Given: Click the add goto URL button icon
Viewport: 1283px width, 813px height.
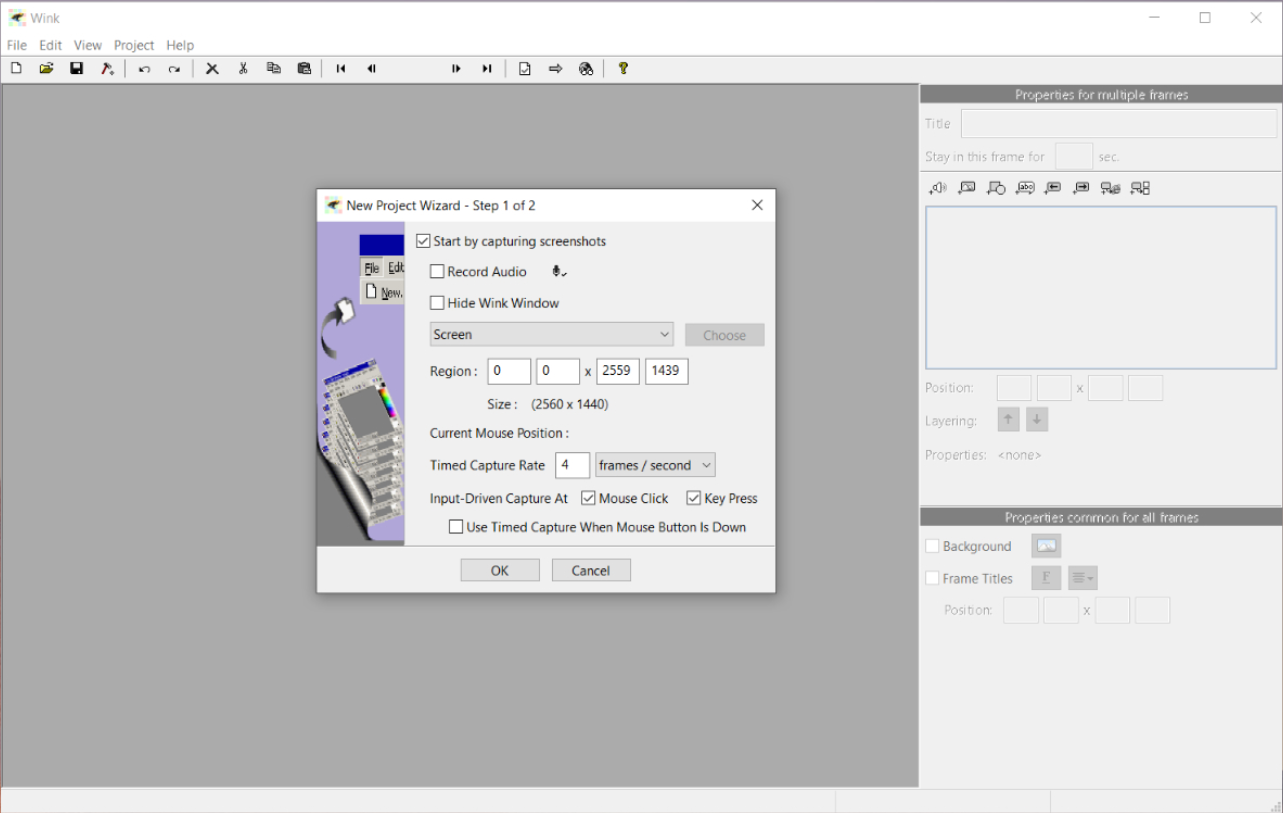Looking at the screenshot, I should coord(1110,188).
